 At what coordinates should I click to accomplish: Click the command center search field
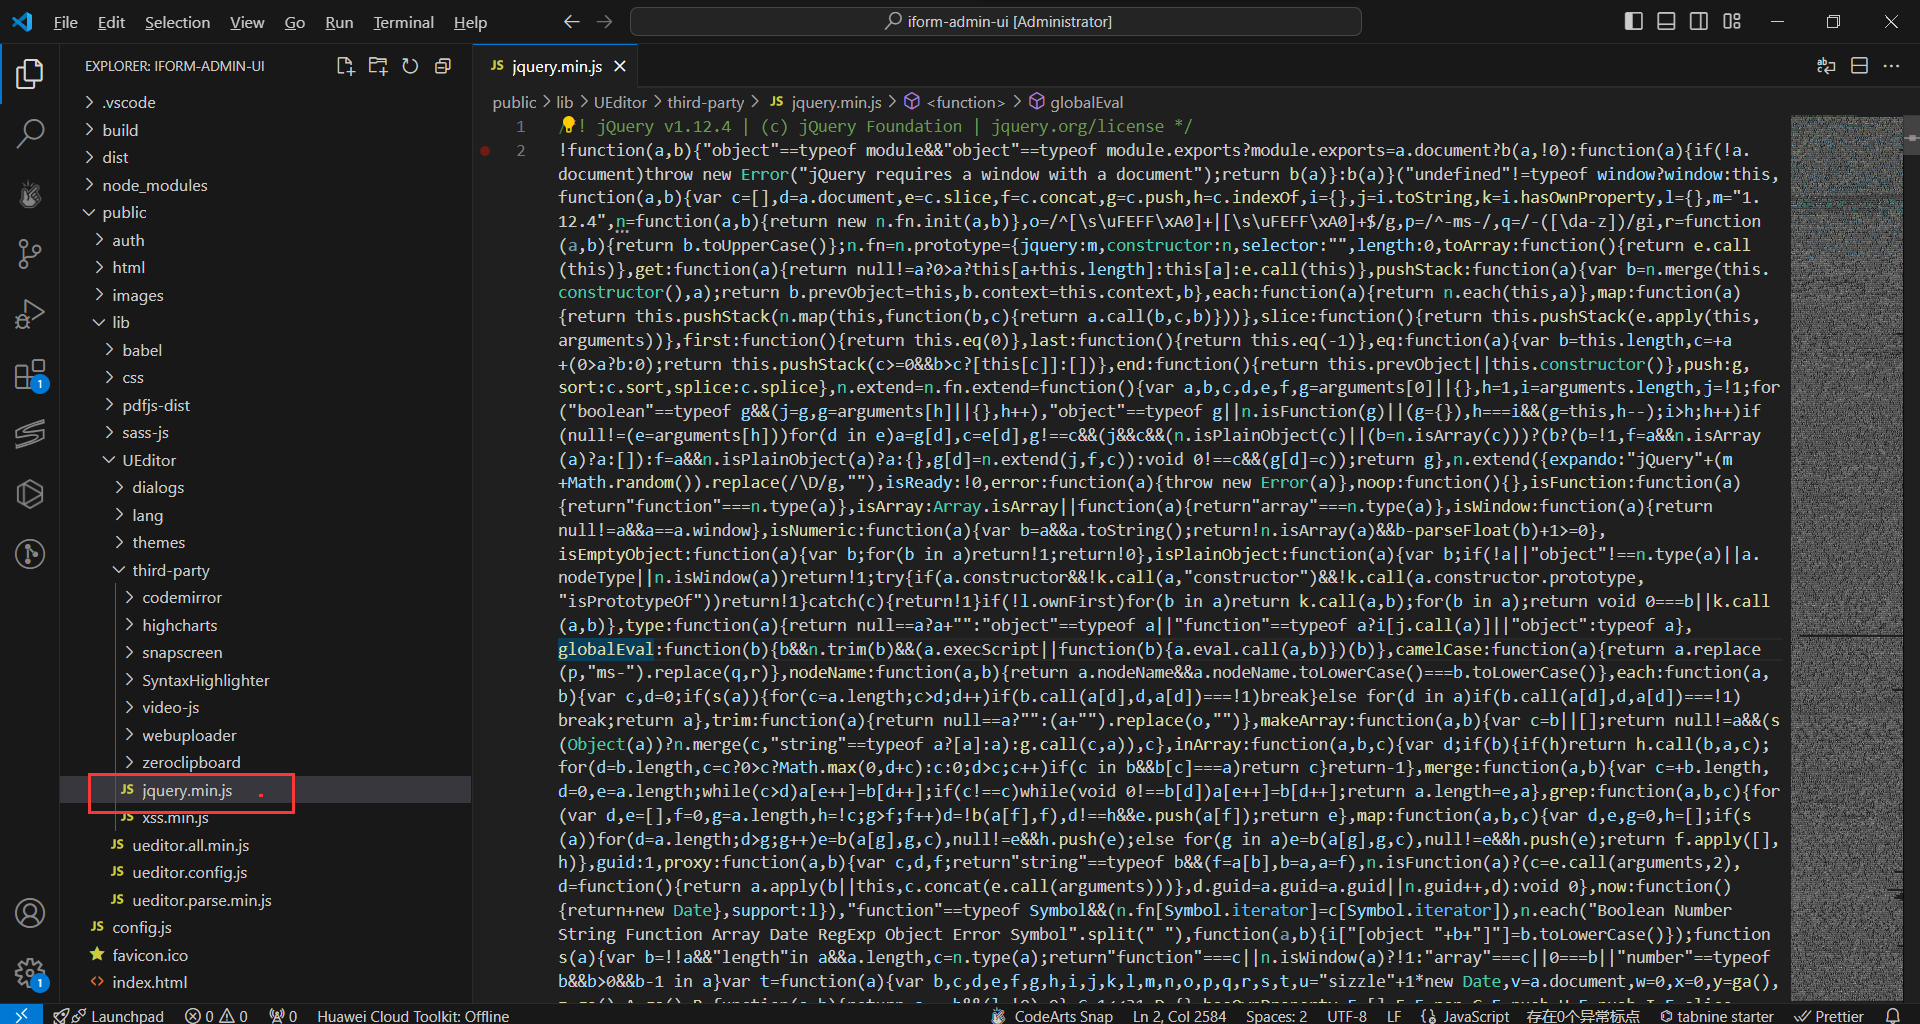click(x=996, y=21)
